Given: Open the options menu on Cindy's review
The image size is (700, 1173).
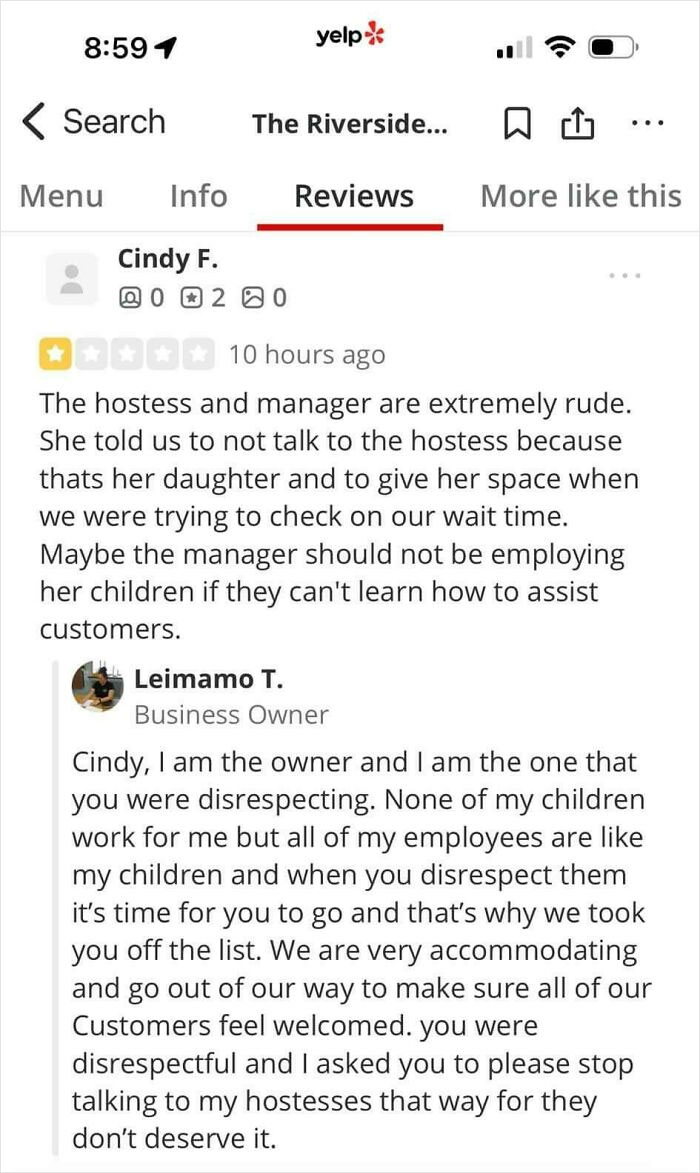Looking at the screenshot, I should click(x=625, y=274).
